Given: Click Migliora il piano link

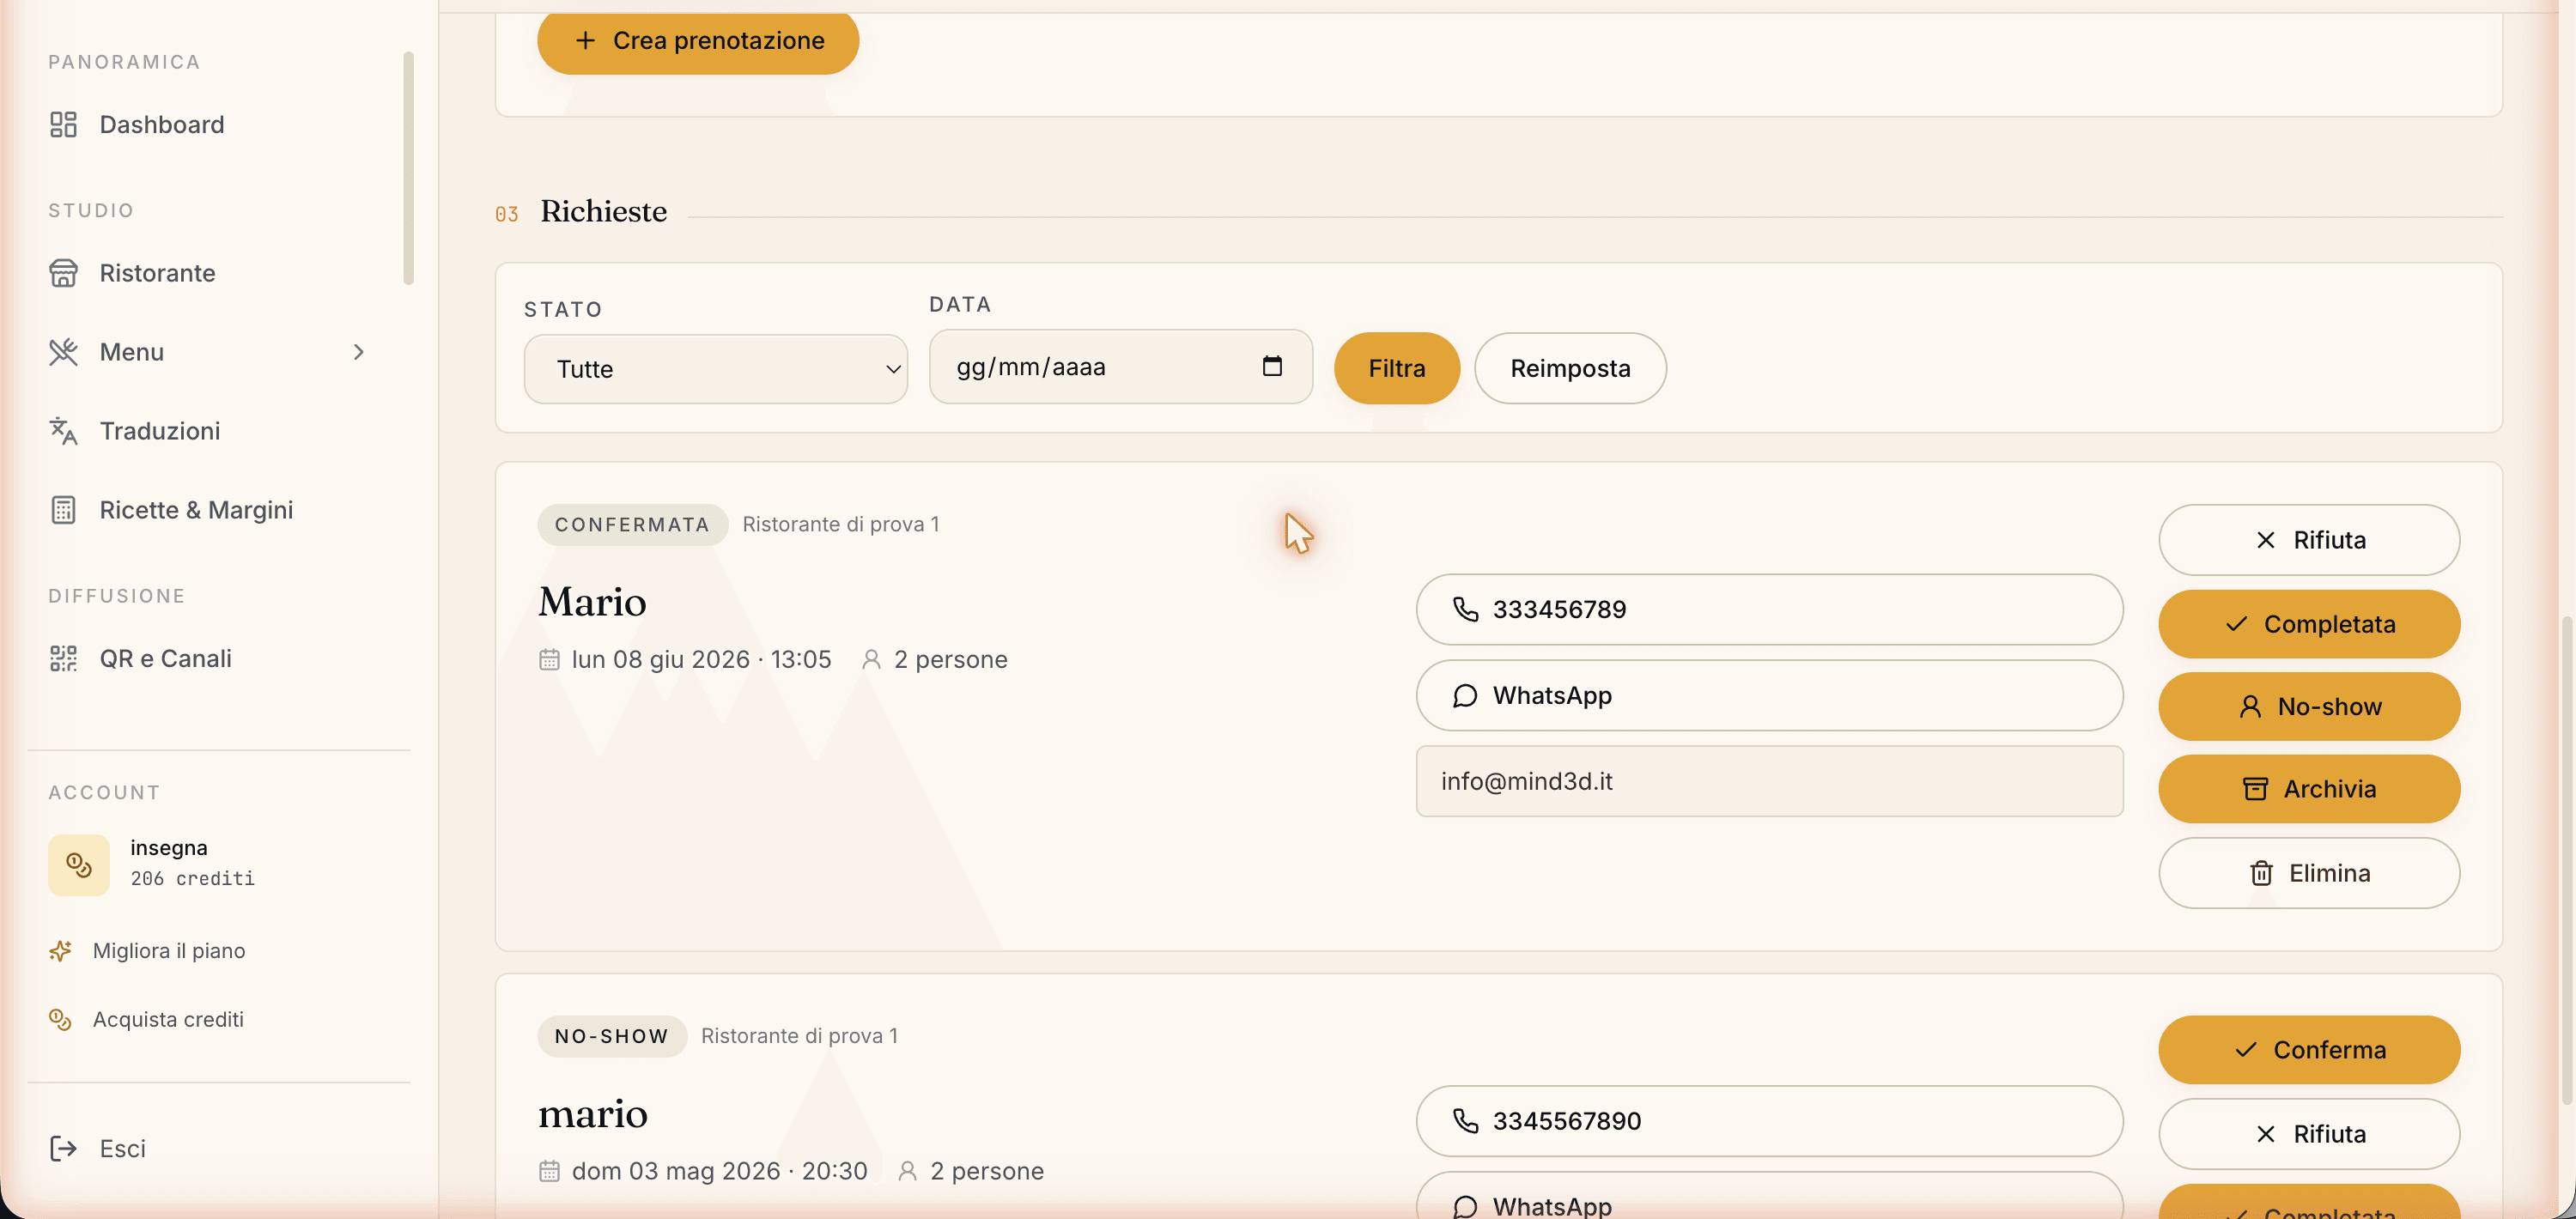Looking at the screenshot, I should pyautogui.click(x=168, y=950).
